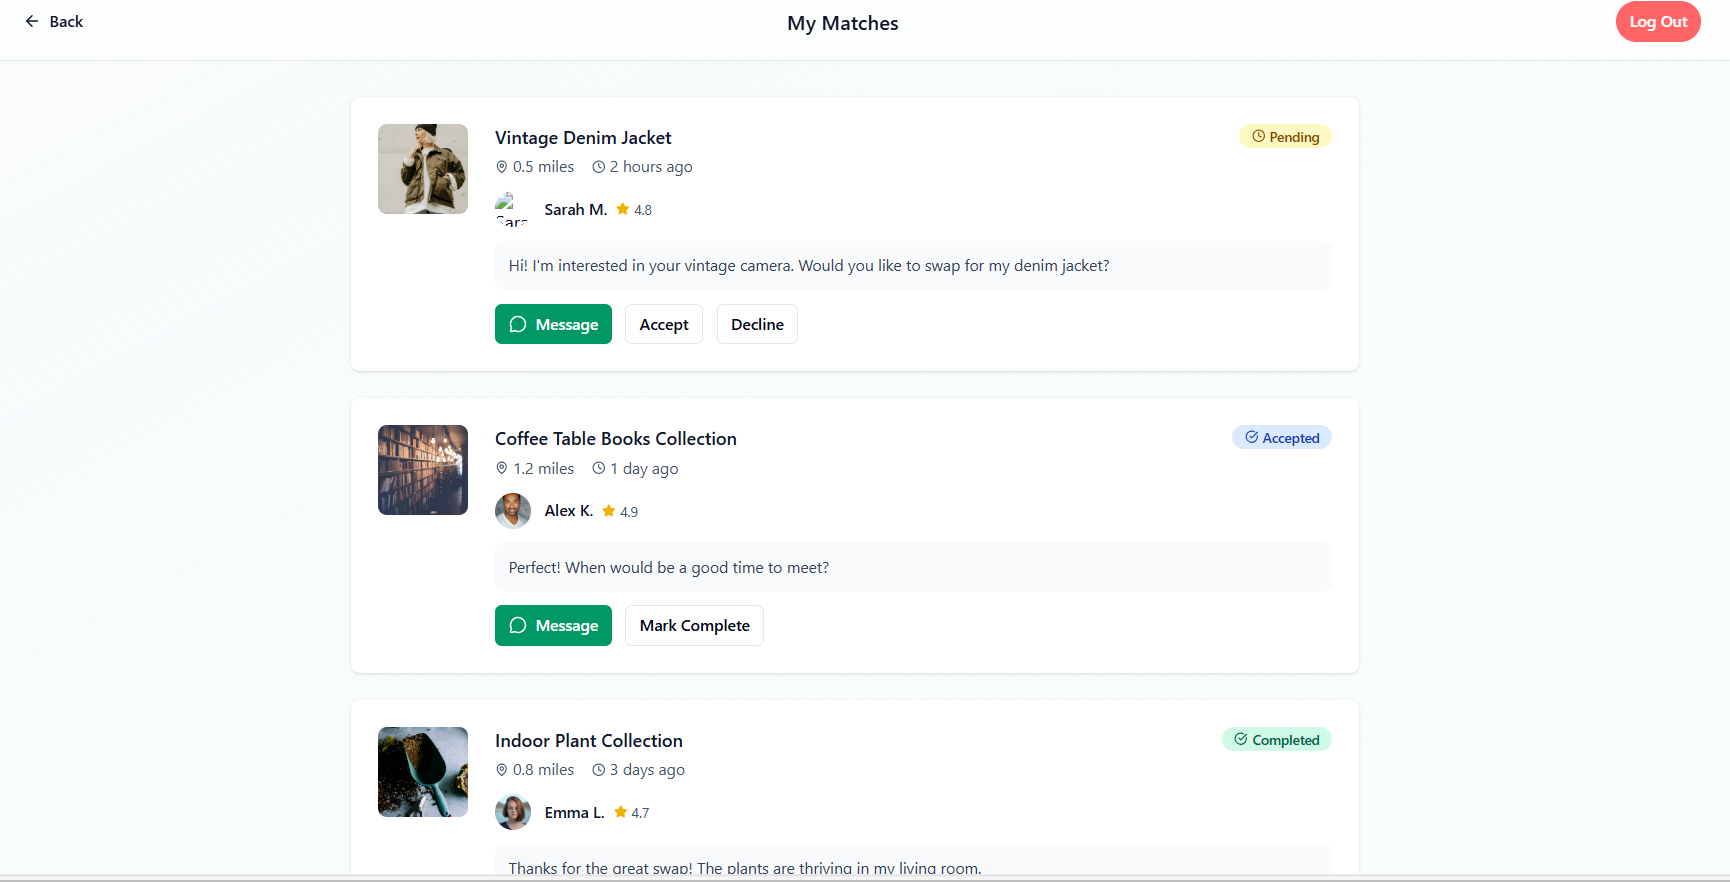1730x882 pixels.
Task: Click the Sarah M. name
Action: point(576,210)
